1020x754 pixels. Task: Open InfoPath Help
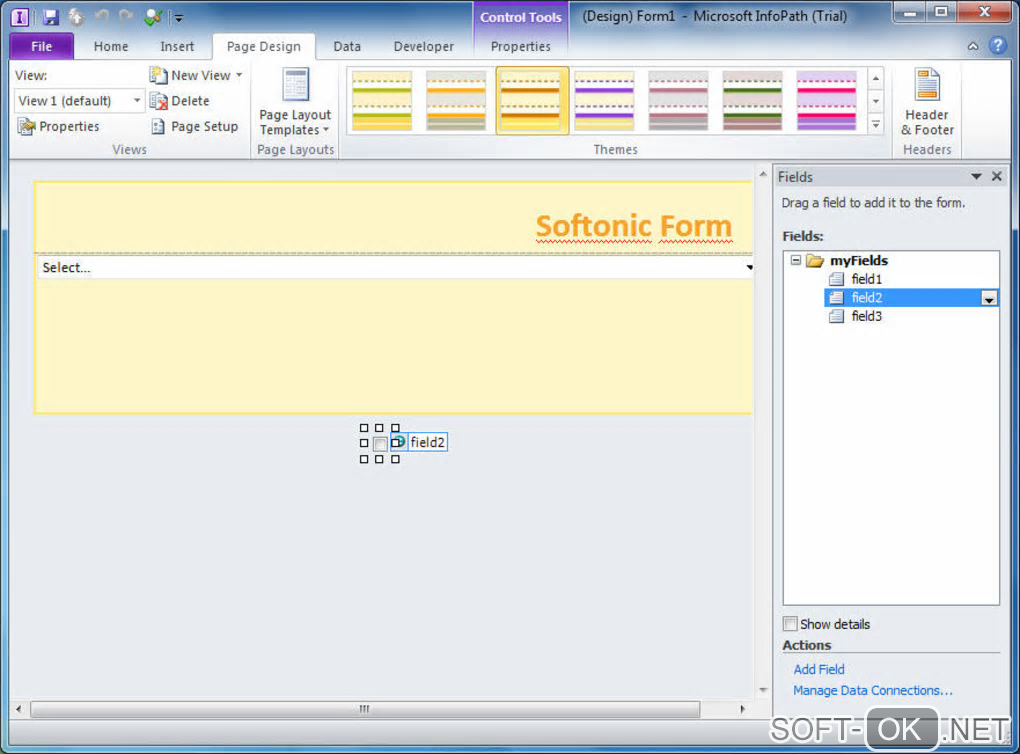[x=997, y=46]
